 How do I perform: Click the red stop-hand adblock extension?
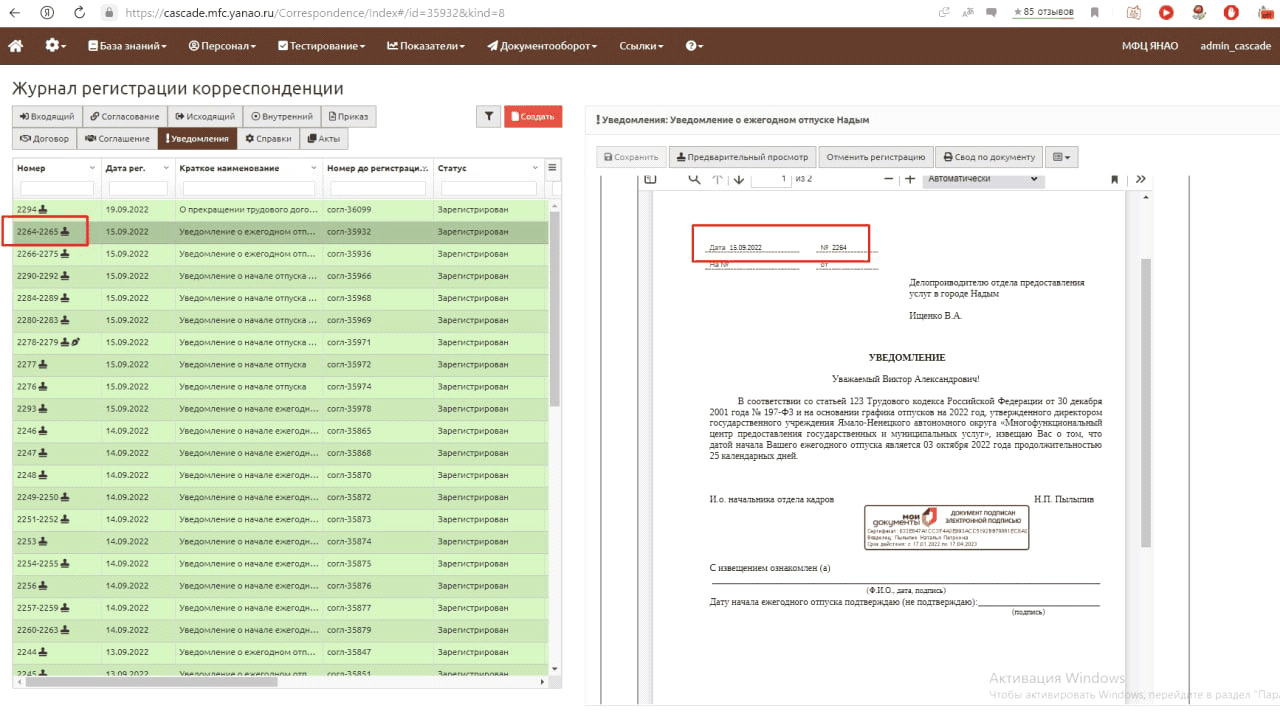[1232, 12]
